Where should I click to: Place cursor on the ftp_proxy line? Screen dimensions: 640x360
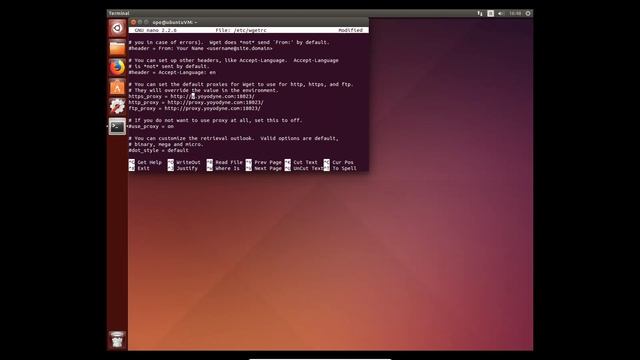pyautogui.click(x=194, y=108)
